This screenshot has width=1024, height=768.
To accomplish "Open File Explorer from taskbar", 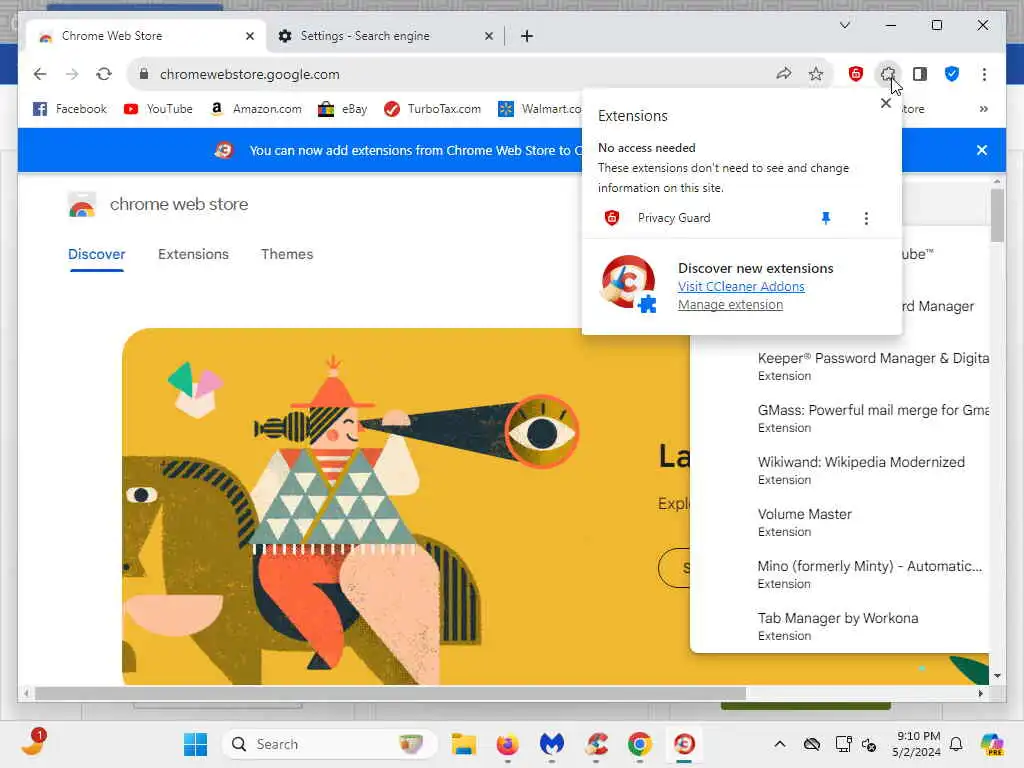I will coord(464,744).
